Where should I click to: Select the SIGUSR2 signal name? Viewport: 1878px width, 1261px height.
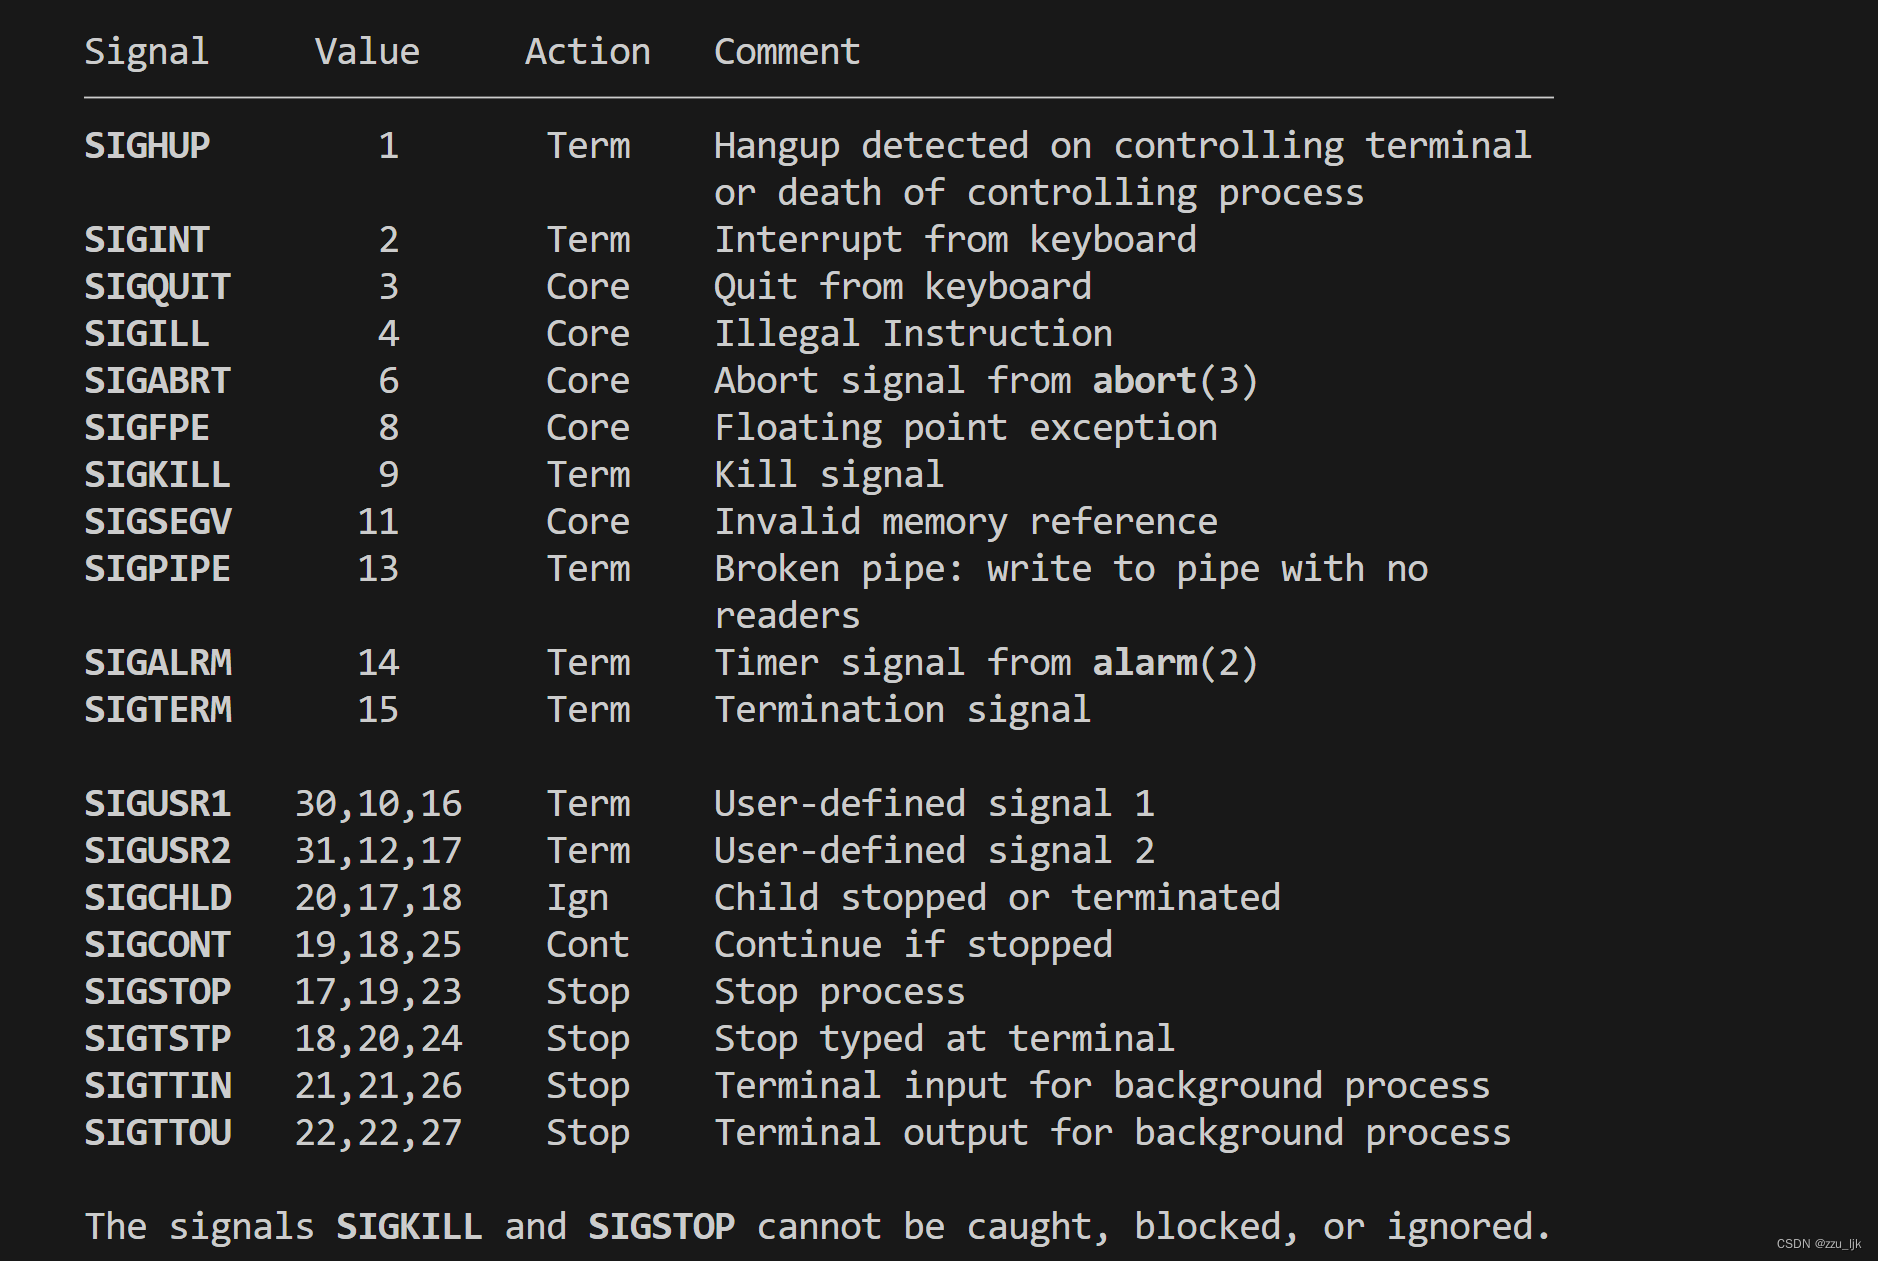[157, 851]
